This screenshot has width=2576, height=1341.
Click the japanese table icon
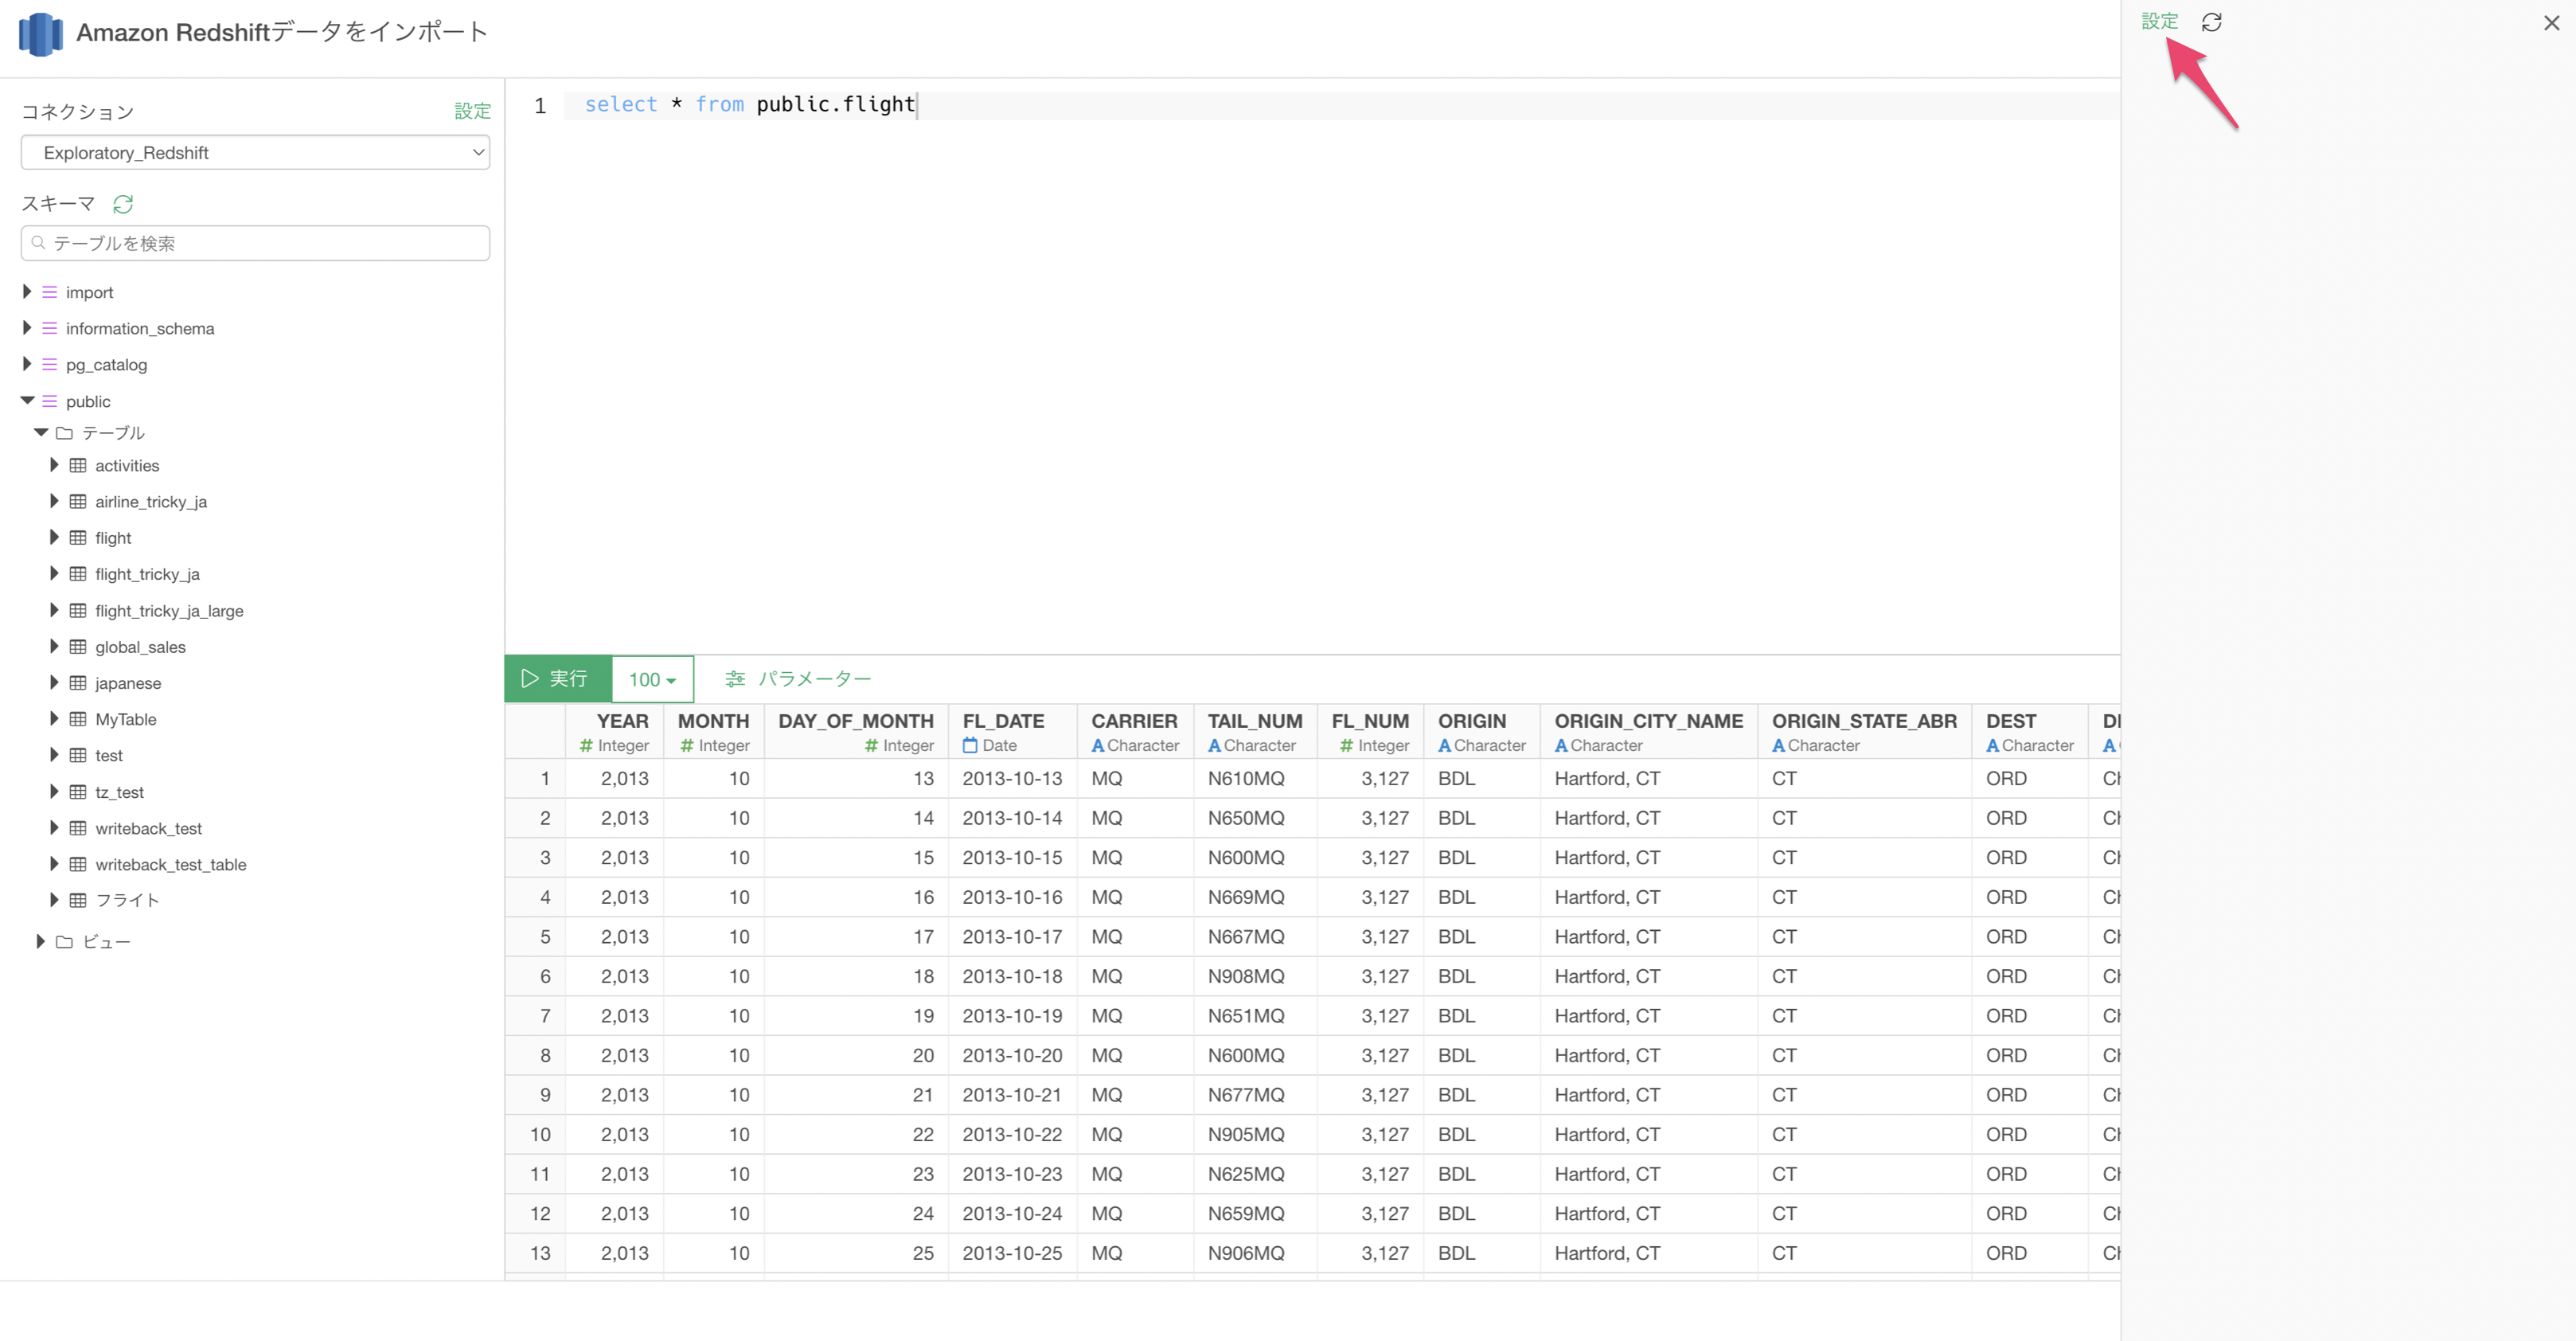coord(78,683)
